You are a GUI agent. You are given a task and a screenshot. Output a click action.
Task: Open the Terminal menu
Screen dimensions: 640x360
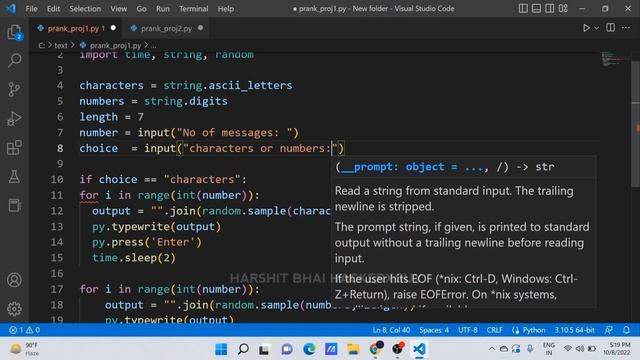(x=193, y=9)
